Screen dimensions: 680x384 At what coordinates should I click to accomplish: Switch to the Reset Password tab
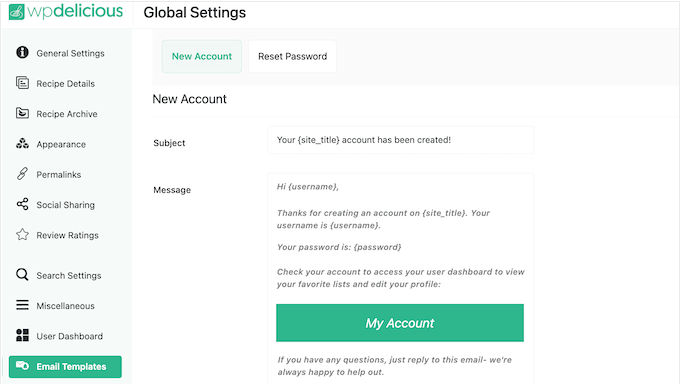292,56
